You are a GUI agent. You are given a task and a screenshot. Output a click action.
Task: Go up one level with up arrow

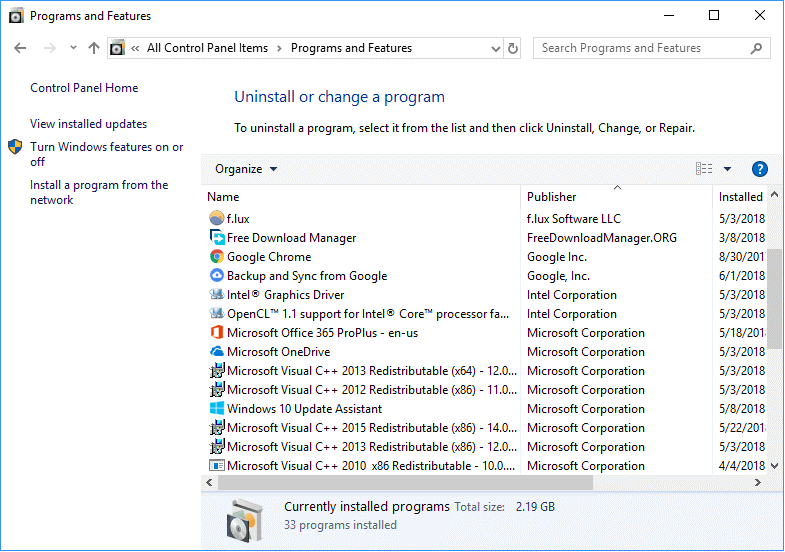[x=94, y=48]
